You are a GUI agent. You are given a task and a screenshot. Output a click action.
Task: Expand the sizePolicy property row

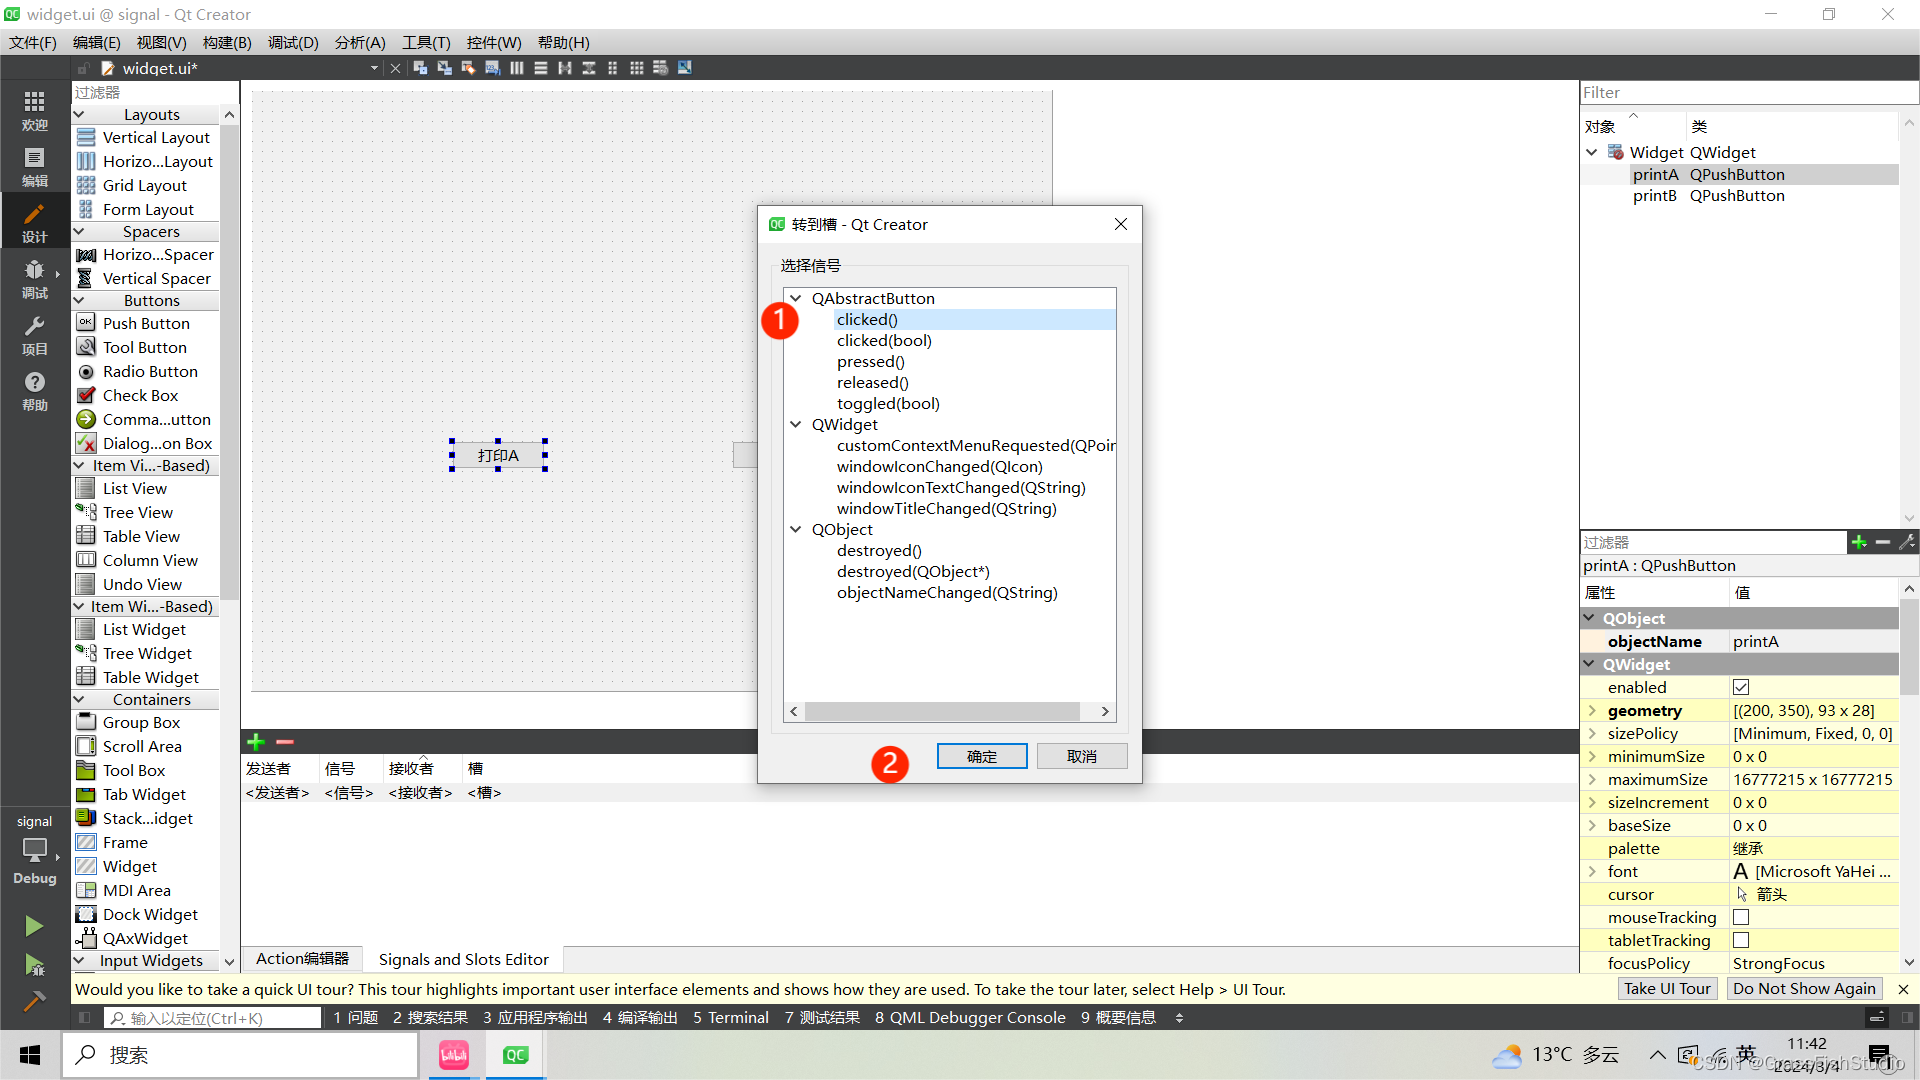click(x=1592, y=733)
